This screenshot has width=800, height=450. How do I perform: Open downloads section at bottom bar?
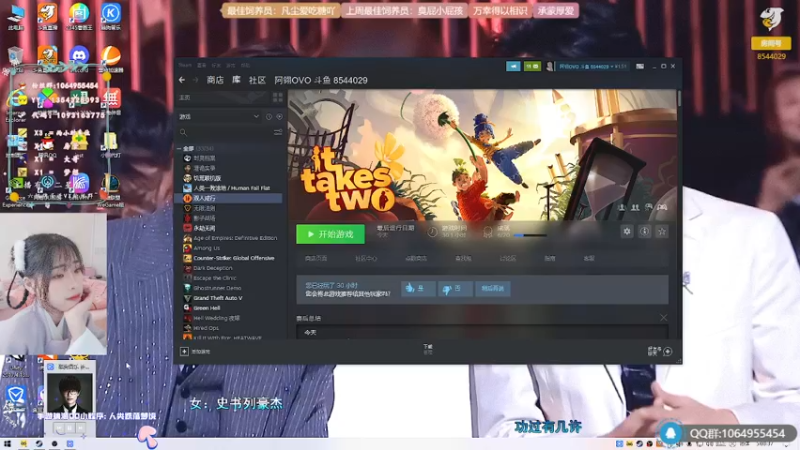click(x=428, y=349)
